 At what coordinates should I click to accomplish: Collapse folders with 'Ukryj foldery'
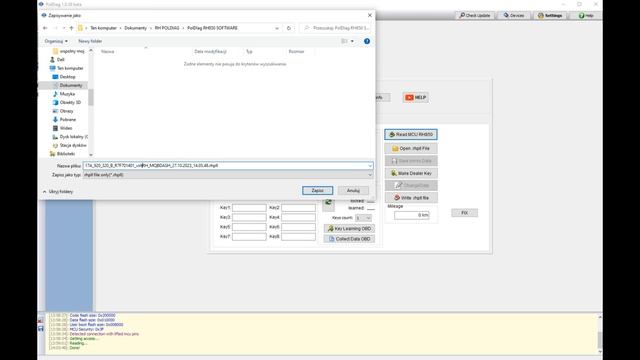(x=58, y=191)
